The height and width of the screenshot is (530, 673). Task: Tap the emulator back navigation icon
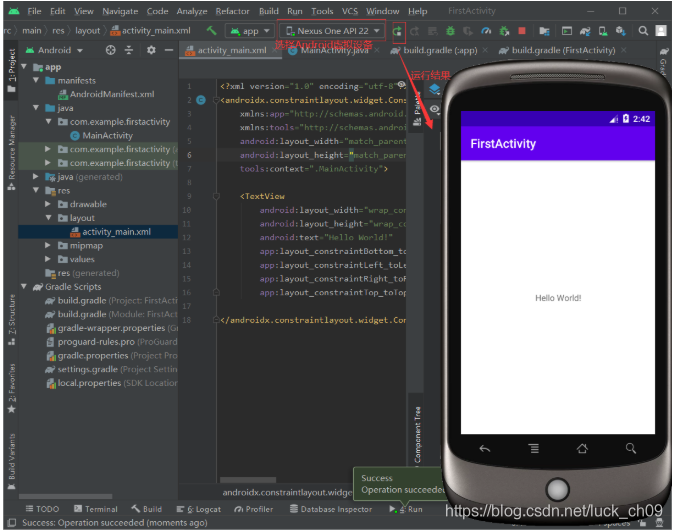485,449
